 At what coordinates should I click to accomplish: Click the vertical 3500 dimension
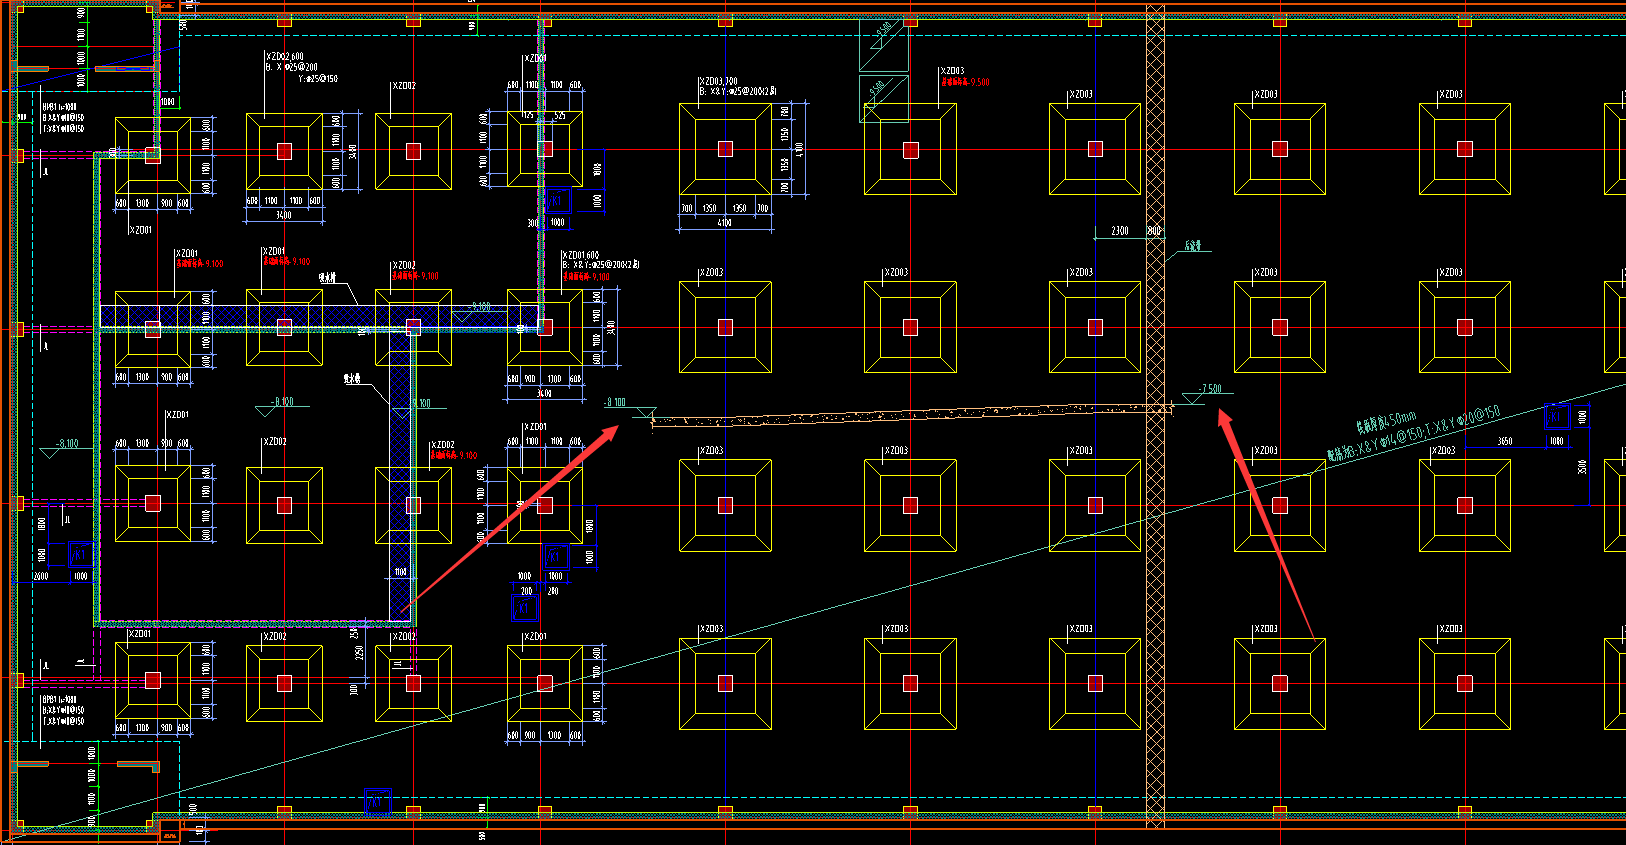(x=1582, y=467)
